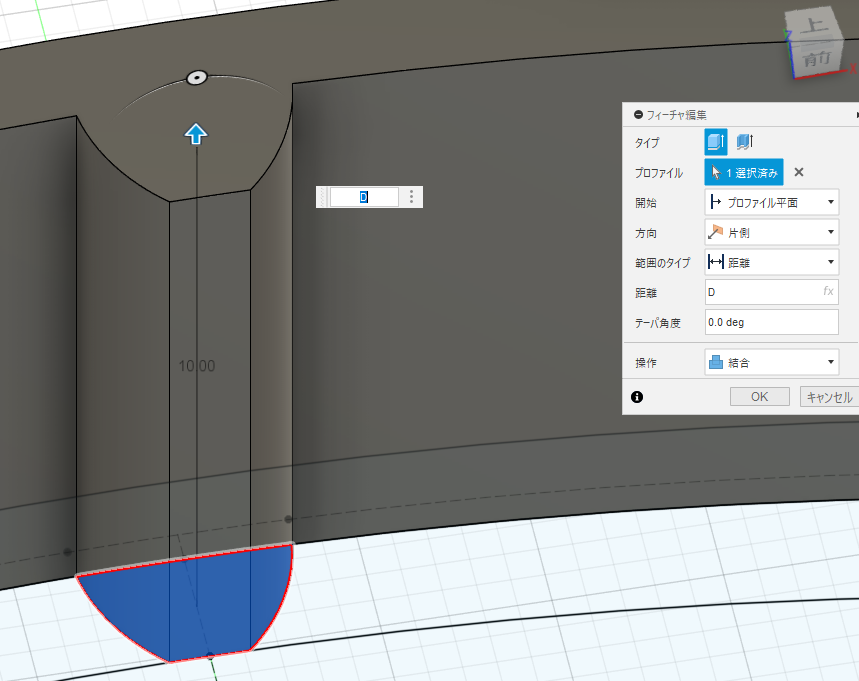The width and height of the screenshot is (859, 681).
Task: Select the thin extrude type icon
Action: (x=745, y=142)
